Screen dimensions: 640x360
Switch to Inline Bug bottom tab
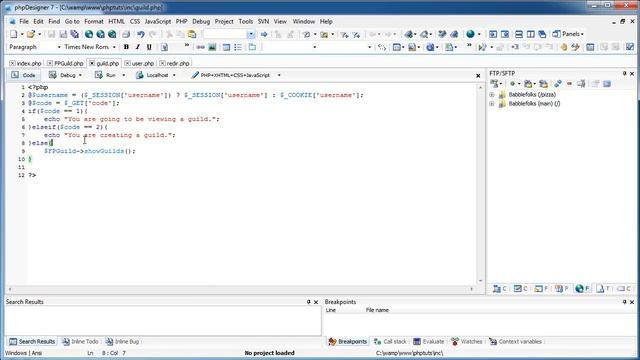(x=122, y=342)
